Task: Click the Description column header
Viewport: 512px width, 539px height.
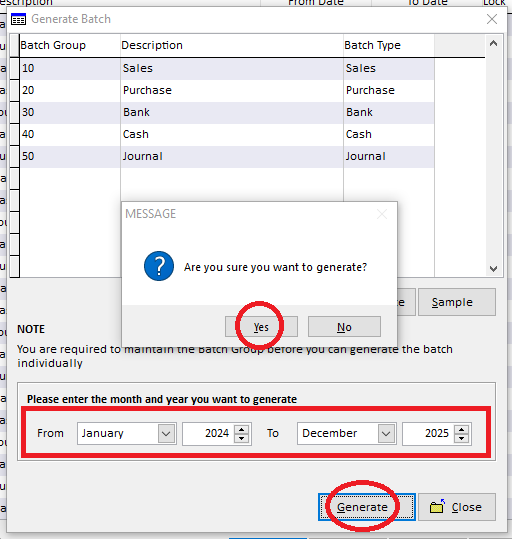Action: [x=232, y=45]
